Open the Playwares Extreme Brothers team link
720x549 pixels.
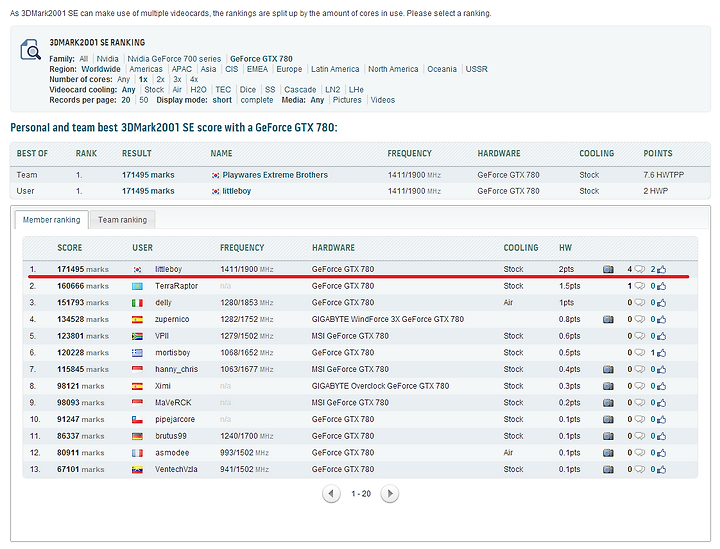point(275,175)
